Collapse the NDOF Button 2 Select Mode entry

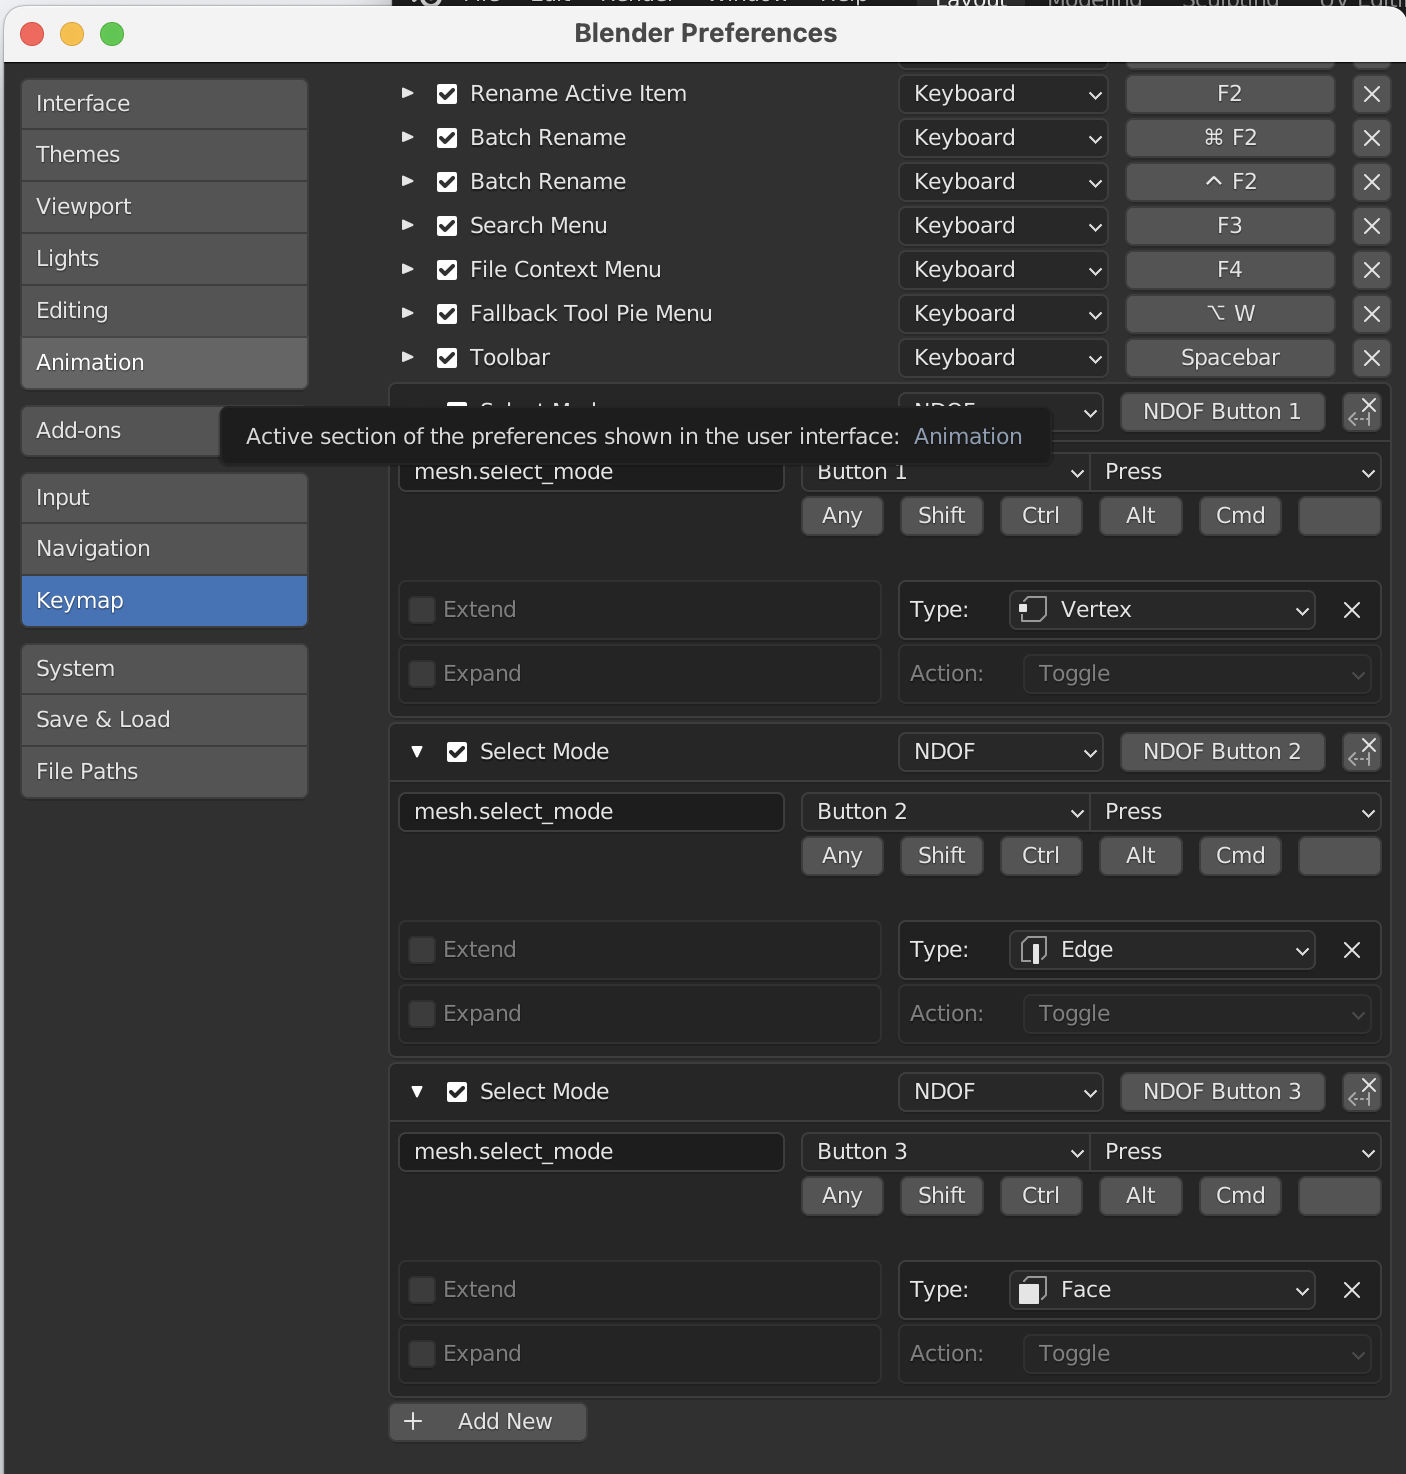pyautogui.click(x=417, y=752)
